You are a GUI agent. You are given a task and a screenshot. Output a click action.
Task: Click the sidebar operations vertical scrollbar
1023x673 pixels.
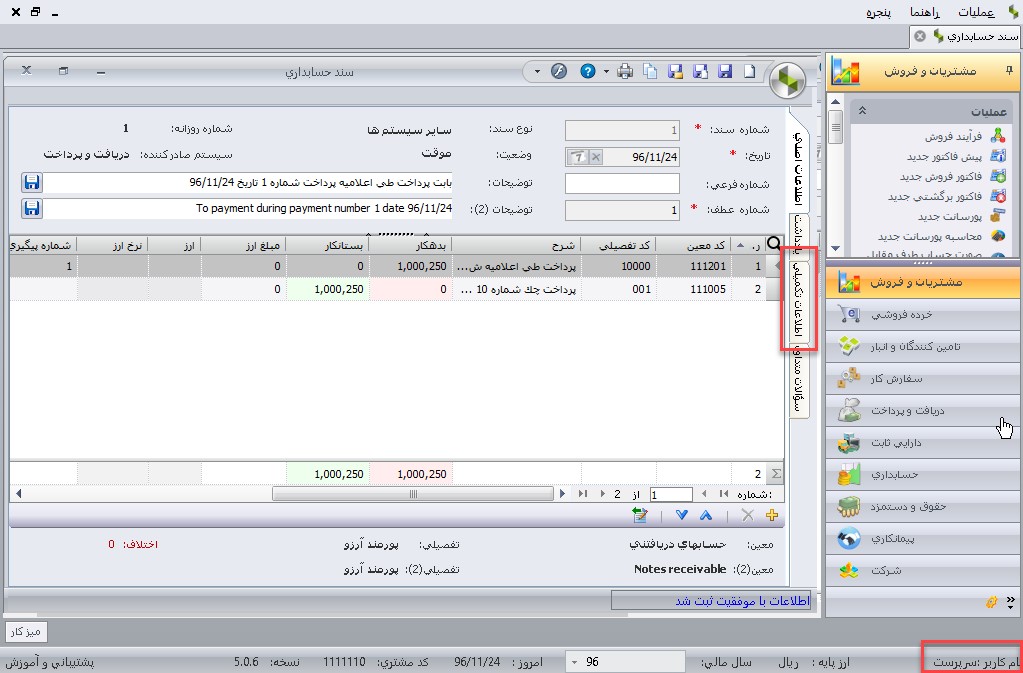(x=835, y=127)
